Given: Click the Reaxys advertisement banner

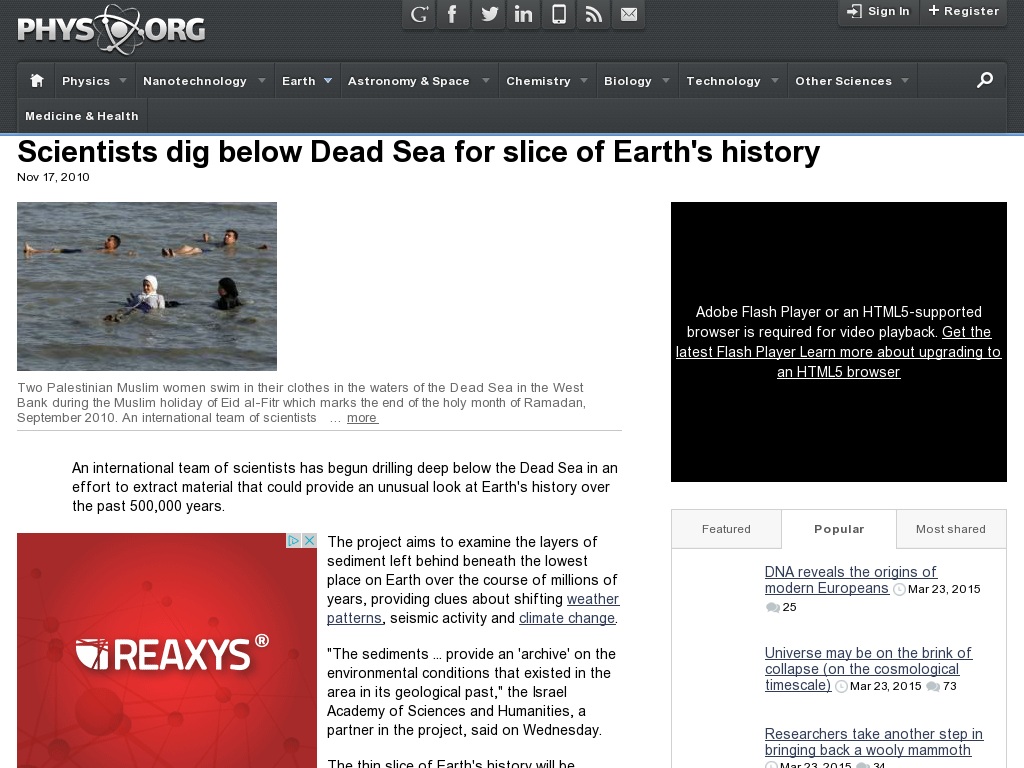Looking at the screenshot, I should pos(167,650).
